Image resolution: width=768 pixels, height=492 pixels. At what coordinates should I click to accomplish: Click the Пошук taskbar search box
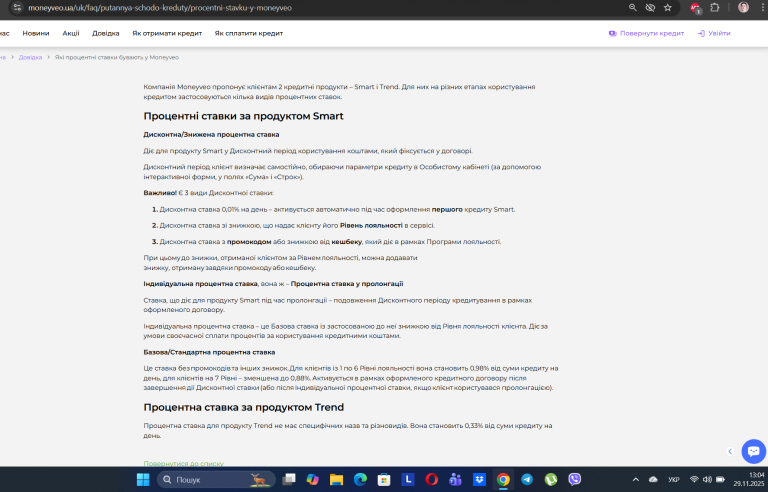tap(216, 479)
